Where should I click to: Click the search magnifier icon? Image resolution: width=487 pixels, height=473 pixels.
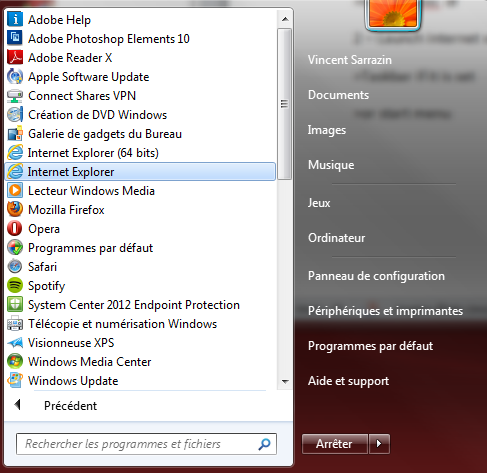click(x=264, y=444)
